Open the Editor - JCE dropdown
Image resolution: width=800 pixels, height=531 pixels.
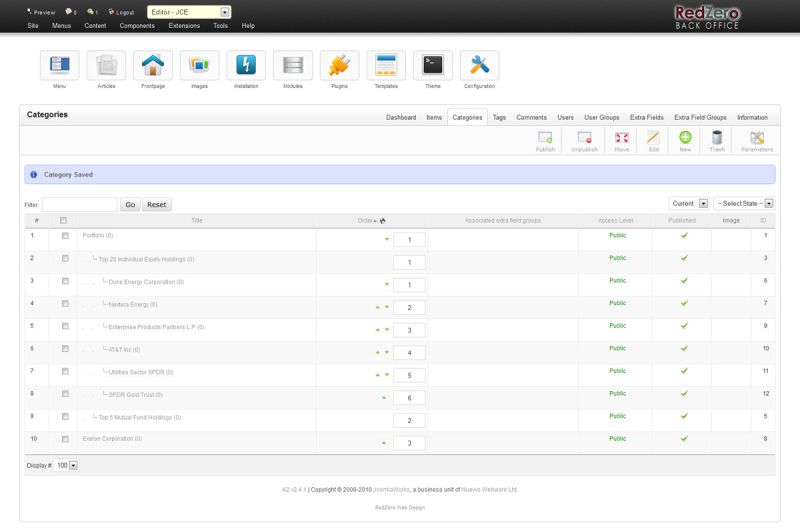(x=189, y=12)
